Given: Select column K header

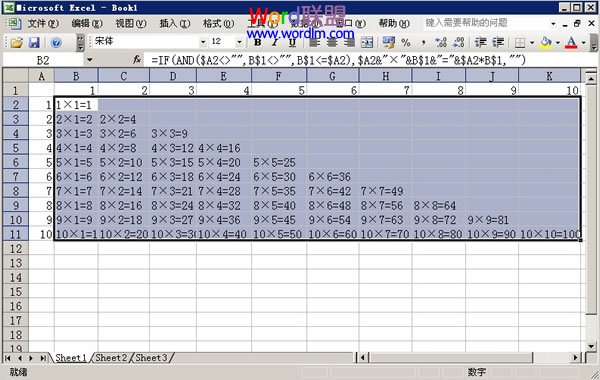Looking at the screenshot, I should (x=549, y=76).
